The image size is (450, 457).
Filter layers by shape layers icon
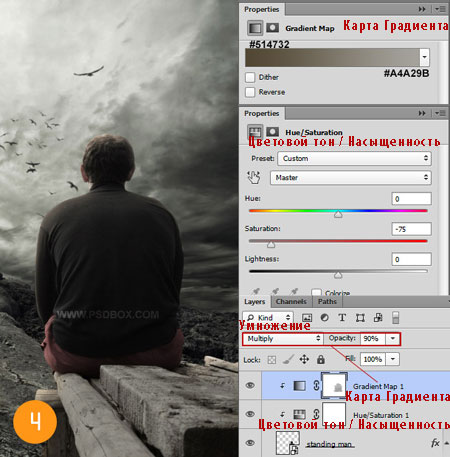(360, 318)
